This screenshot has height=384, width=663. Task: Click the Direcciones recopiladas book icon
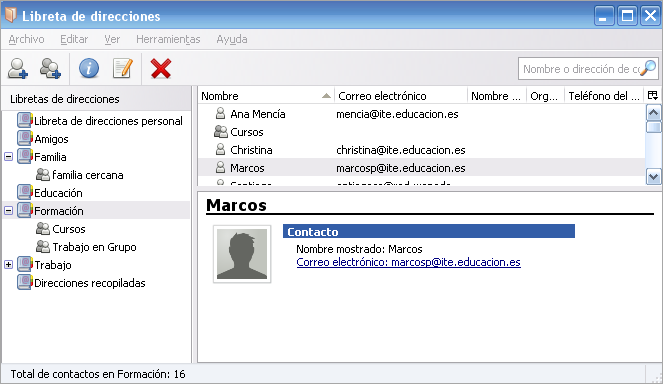pos(25,282)
